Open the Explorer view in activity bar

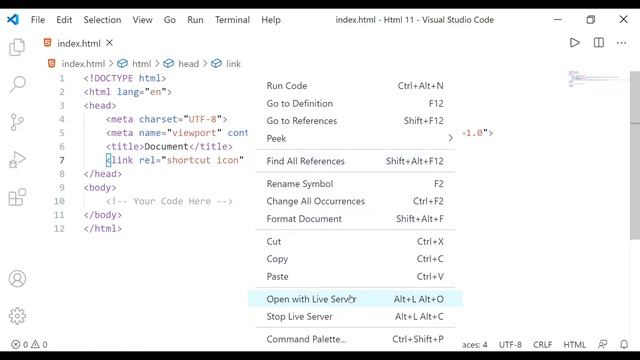click(x=17, y=47)
